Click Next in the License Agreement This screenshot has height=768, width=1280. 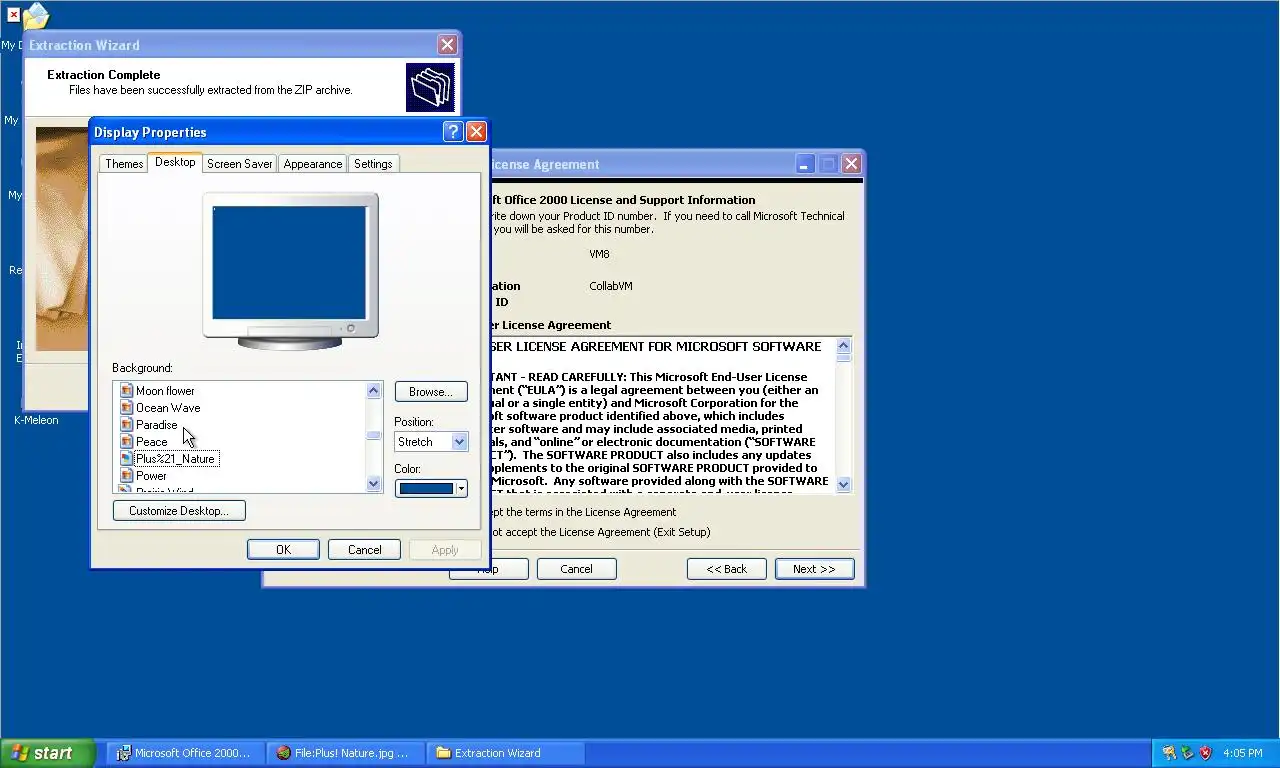[x=814, y=569]
